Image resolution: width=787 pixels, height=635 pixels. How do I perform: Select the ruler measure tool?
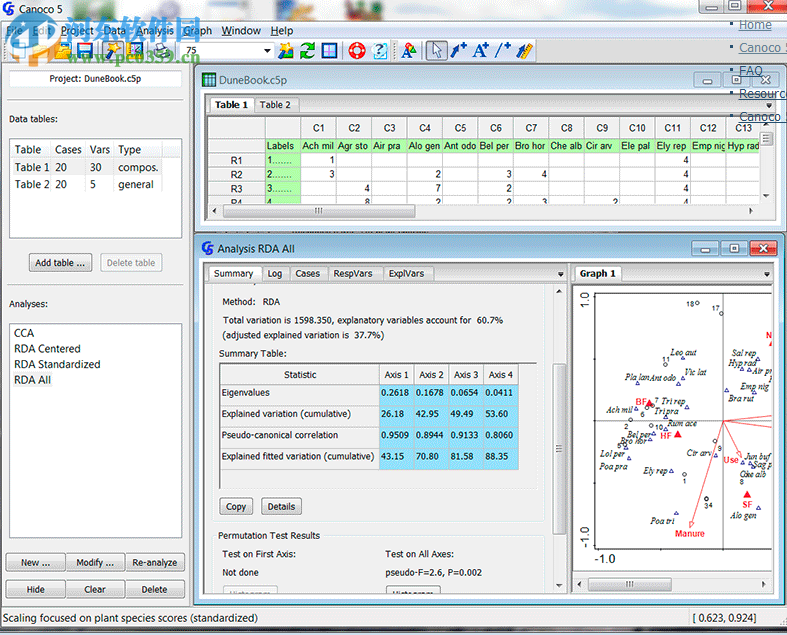tap(524, 51)
